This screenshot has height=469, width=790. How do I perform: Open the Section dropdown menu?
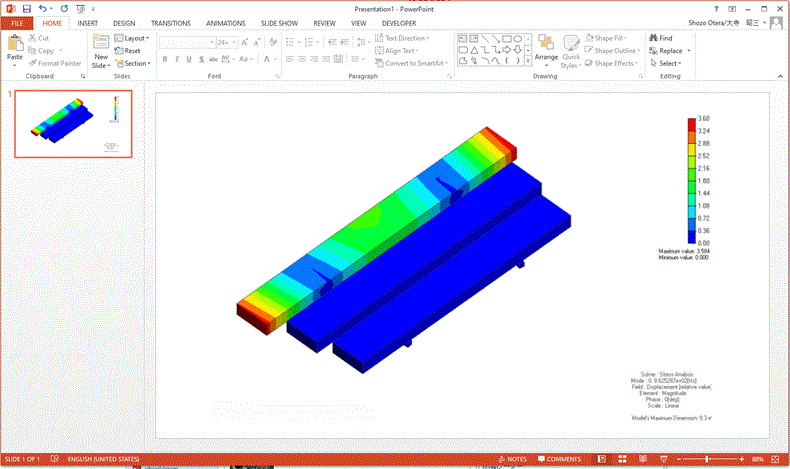tap(134, 63)
